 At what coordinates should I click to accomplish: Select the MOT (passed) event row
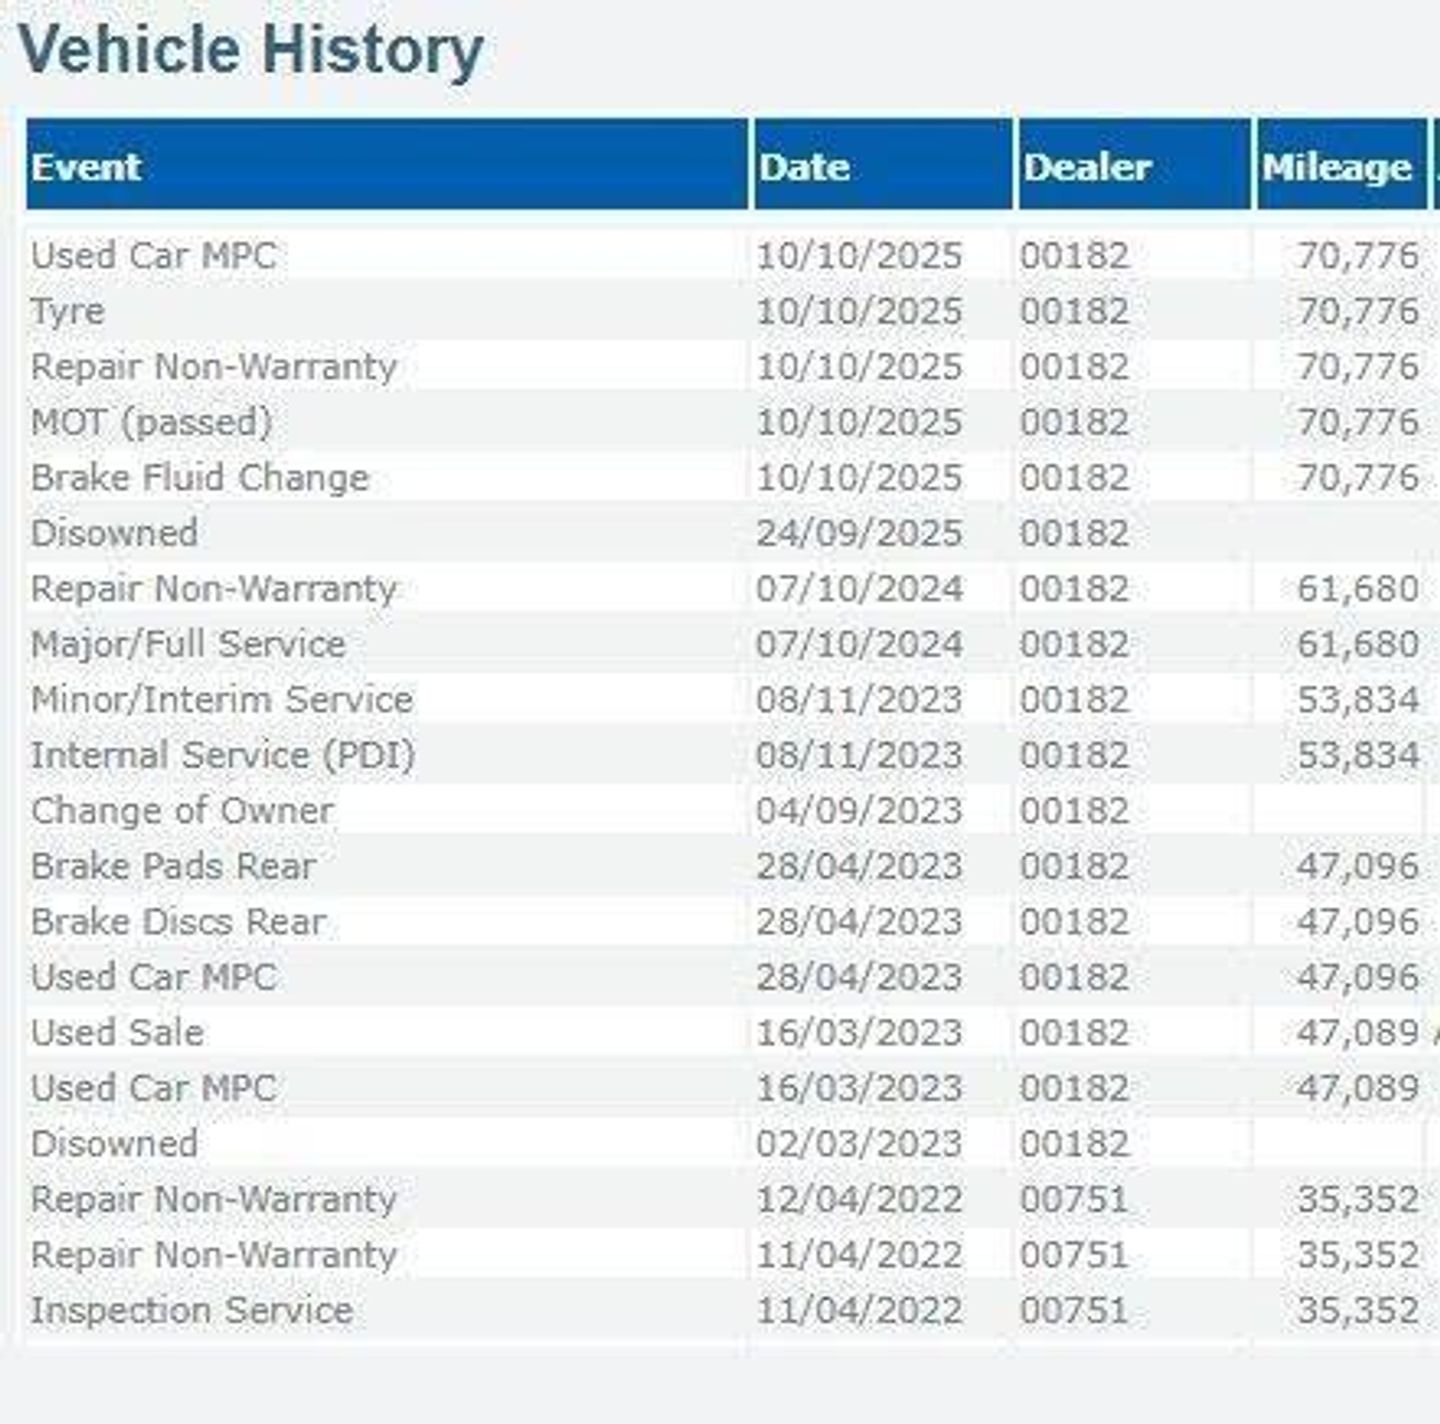pyautogui.click(x=151, y=422)
